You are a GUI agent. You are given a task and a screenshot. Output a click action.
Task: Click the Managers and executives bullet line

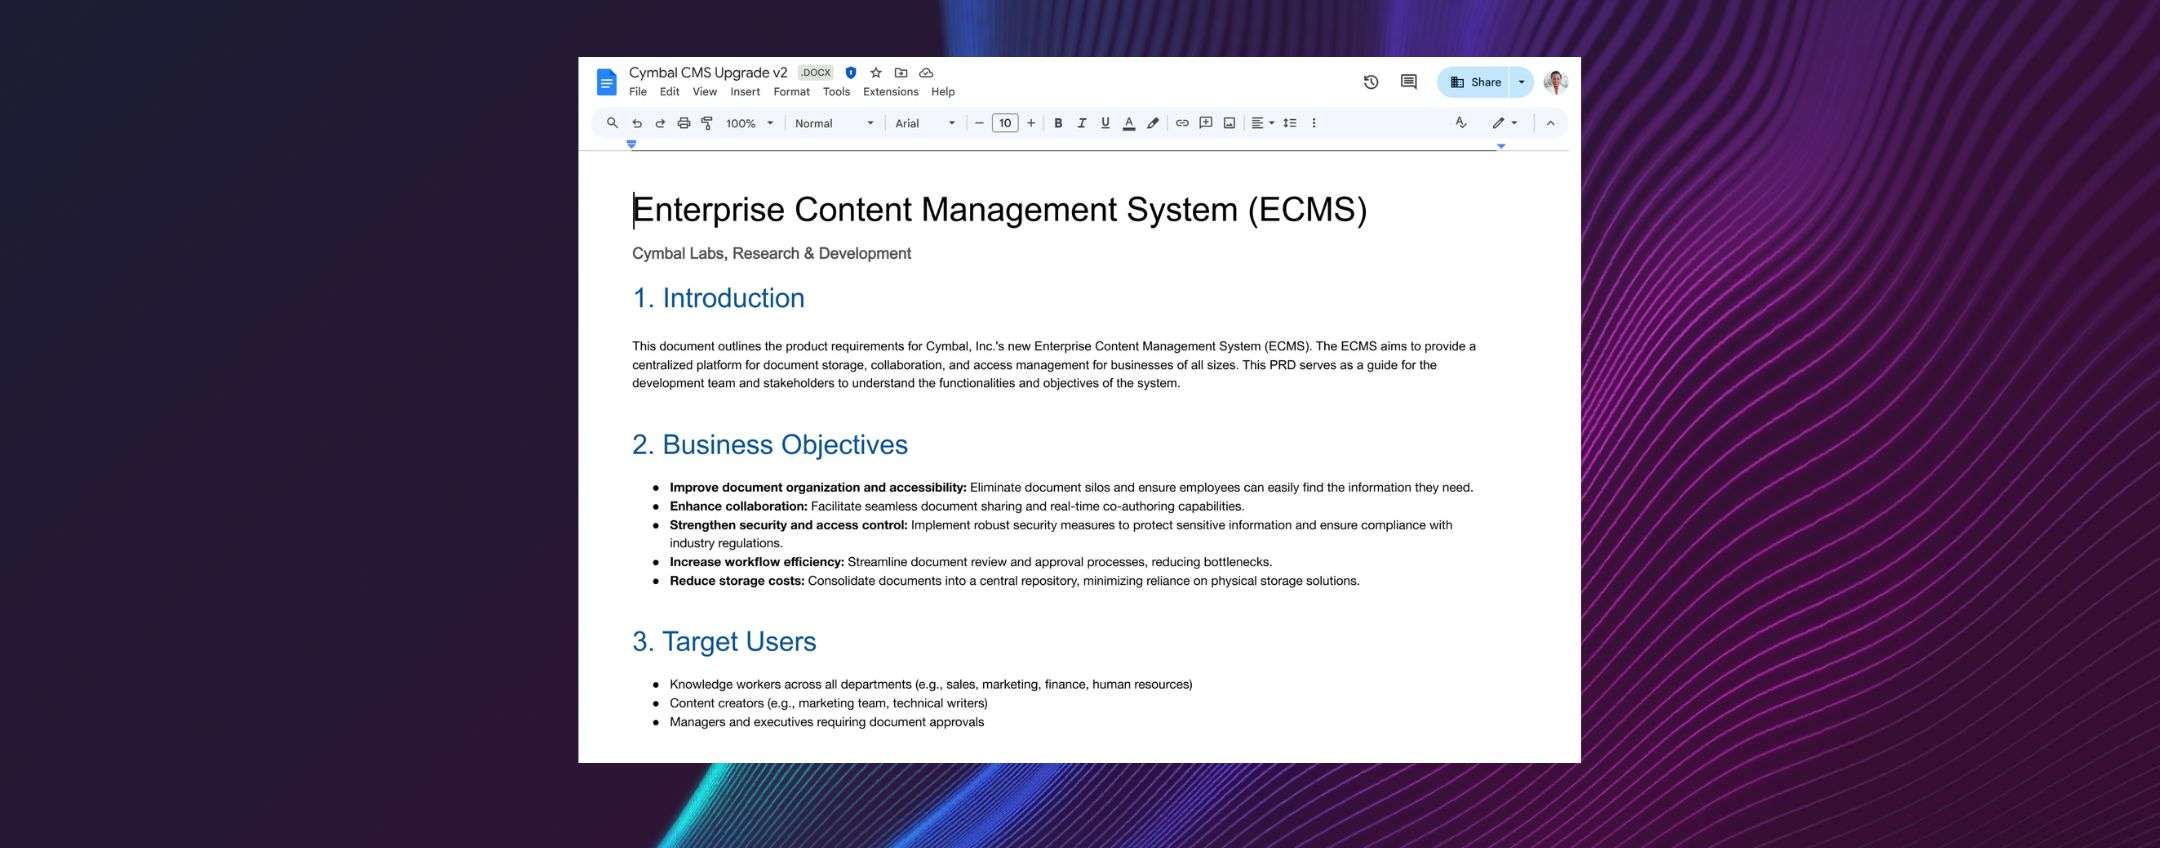click(827, 722)
